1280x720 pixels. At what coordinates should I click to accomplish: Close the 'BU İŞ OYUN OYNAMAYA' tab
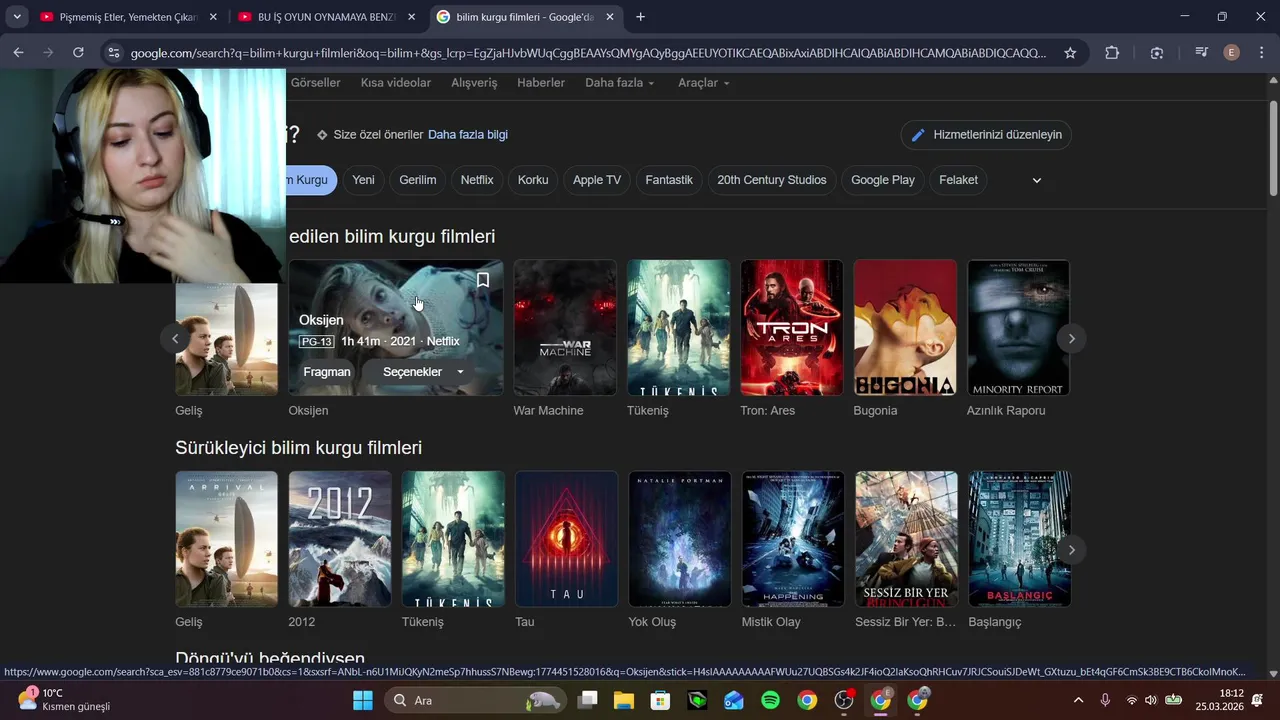pos(411,17)
